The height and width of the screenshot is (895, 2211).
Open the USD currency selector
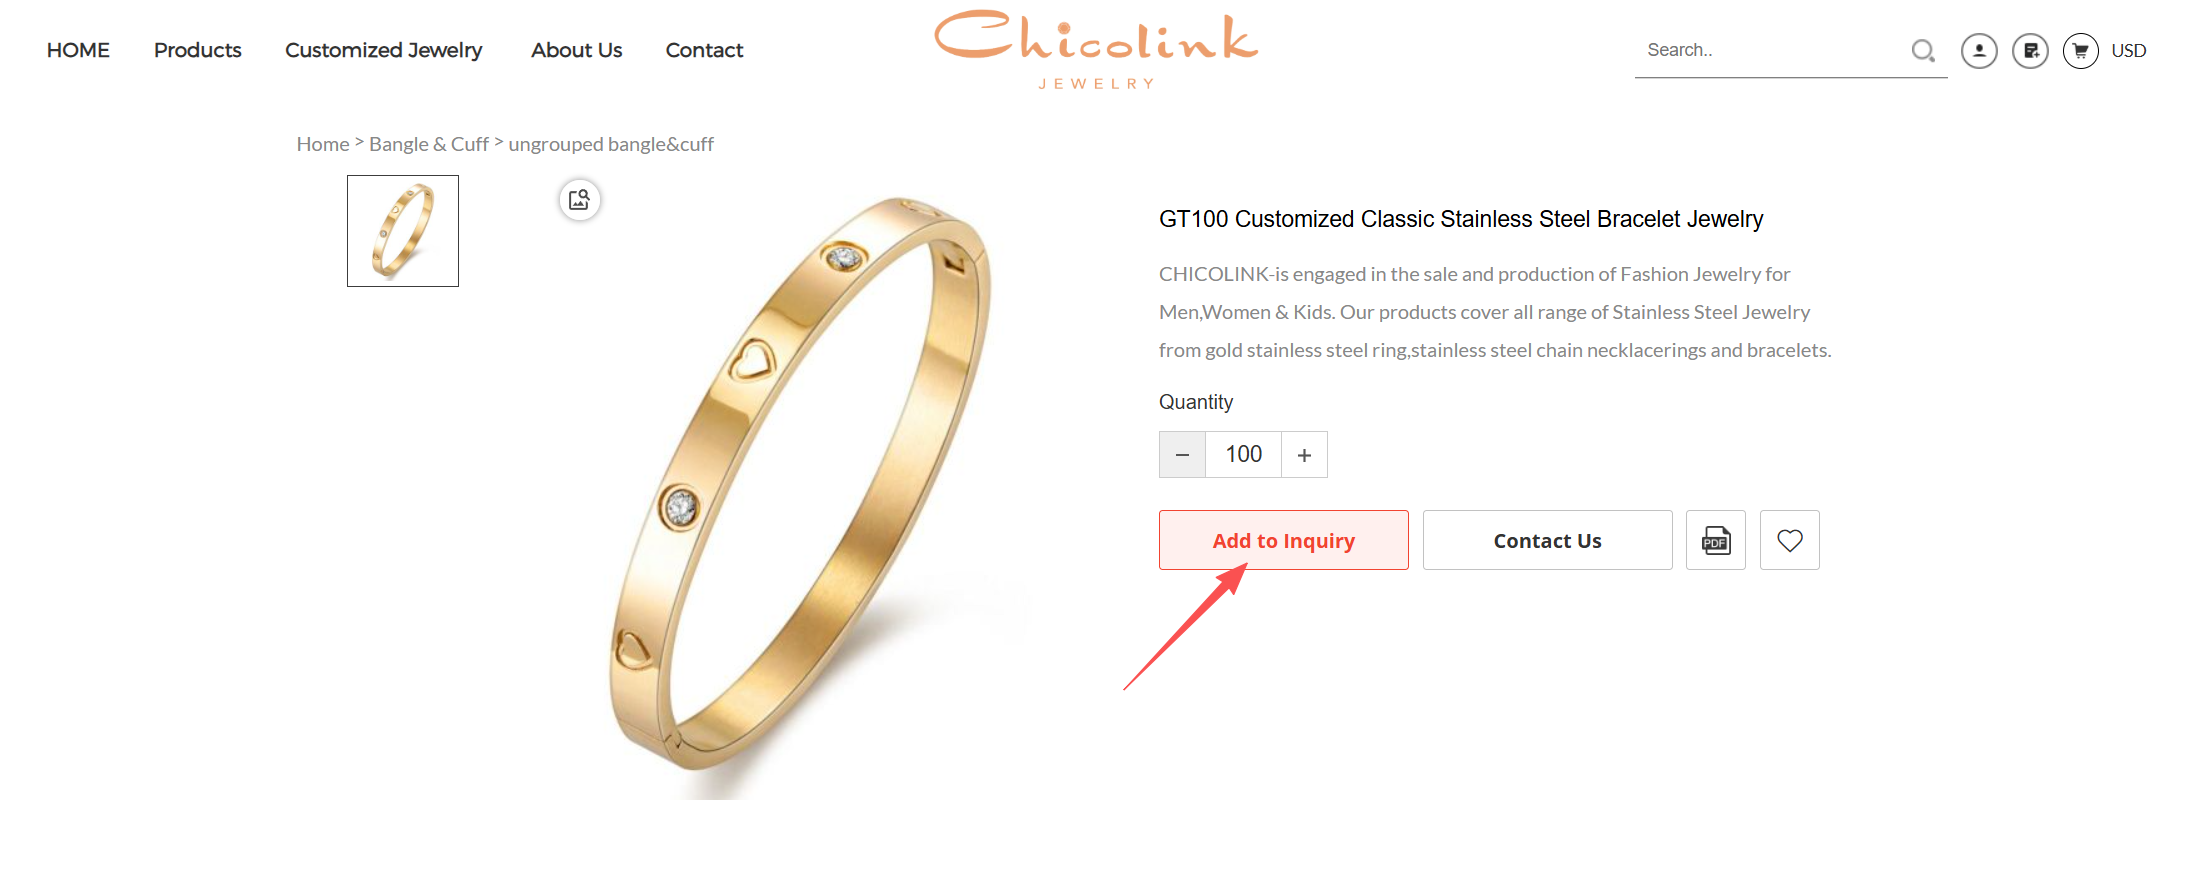click(x=2129, y=51)
